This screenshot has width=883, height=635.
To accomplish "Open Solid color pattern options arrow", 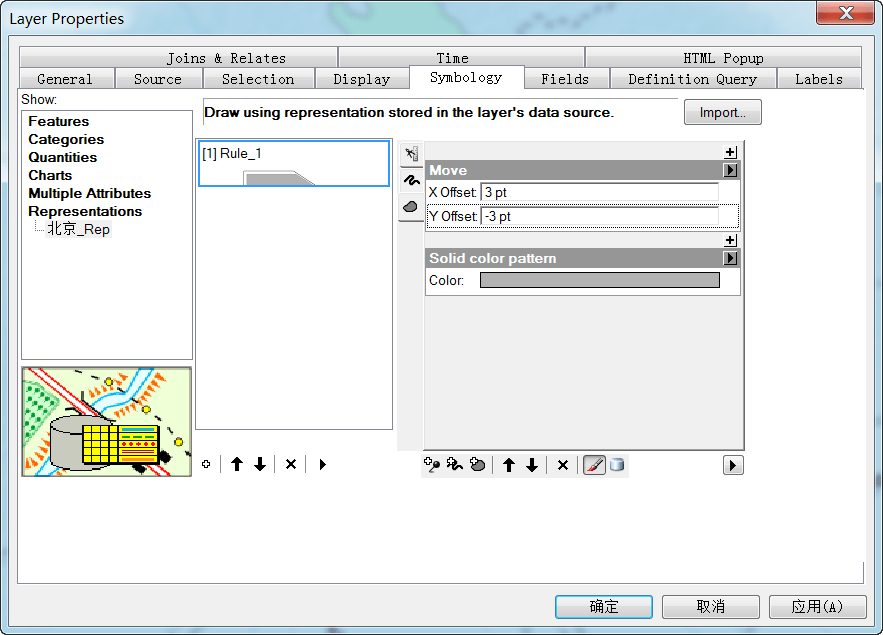I will tap(730, 258).
